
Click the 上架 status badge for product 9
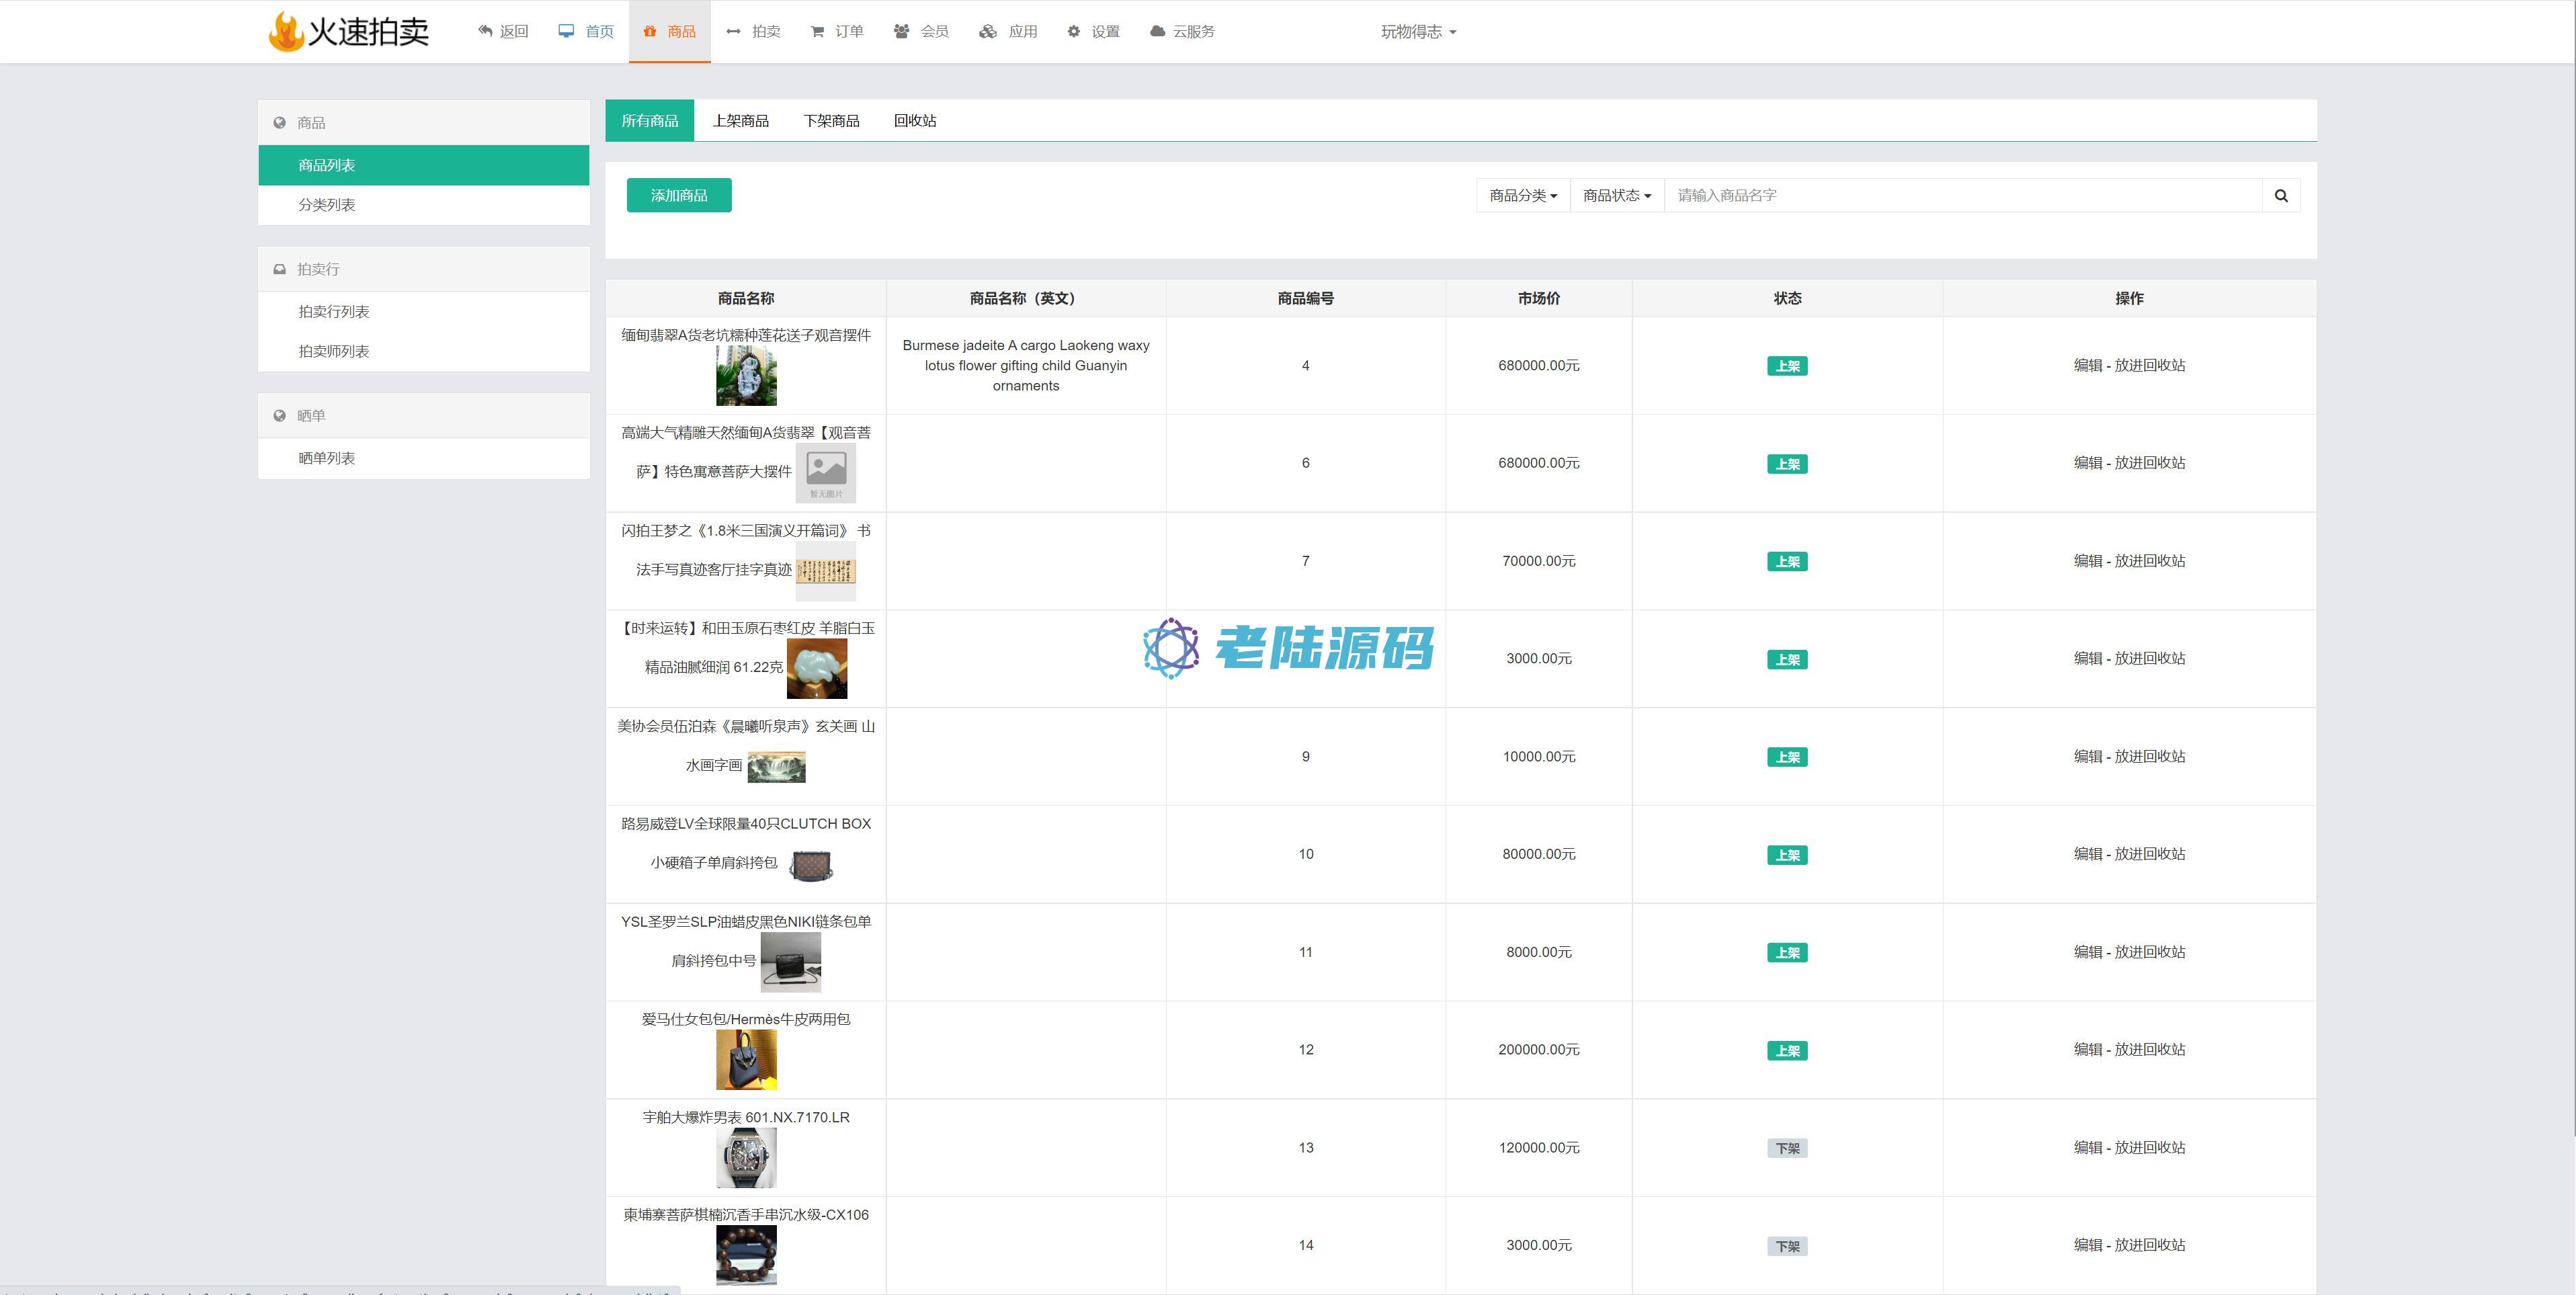(1787, 757)
